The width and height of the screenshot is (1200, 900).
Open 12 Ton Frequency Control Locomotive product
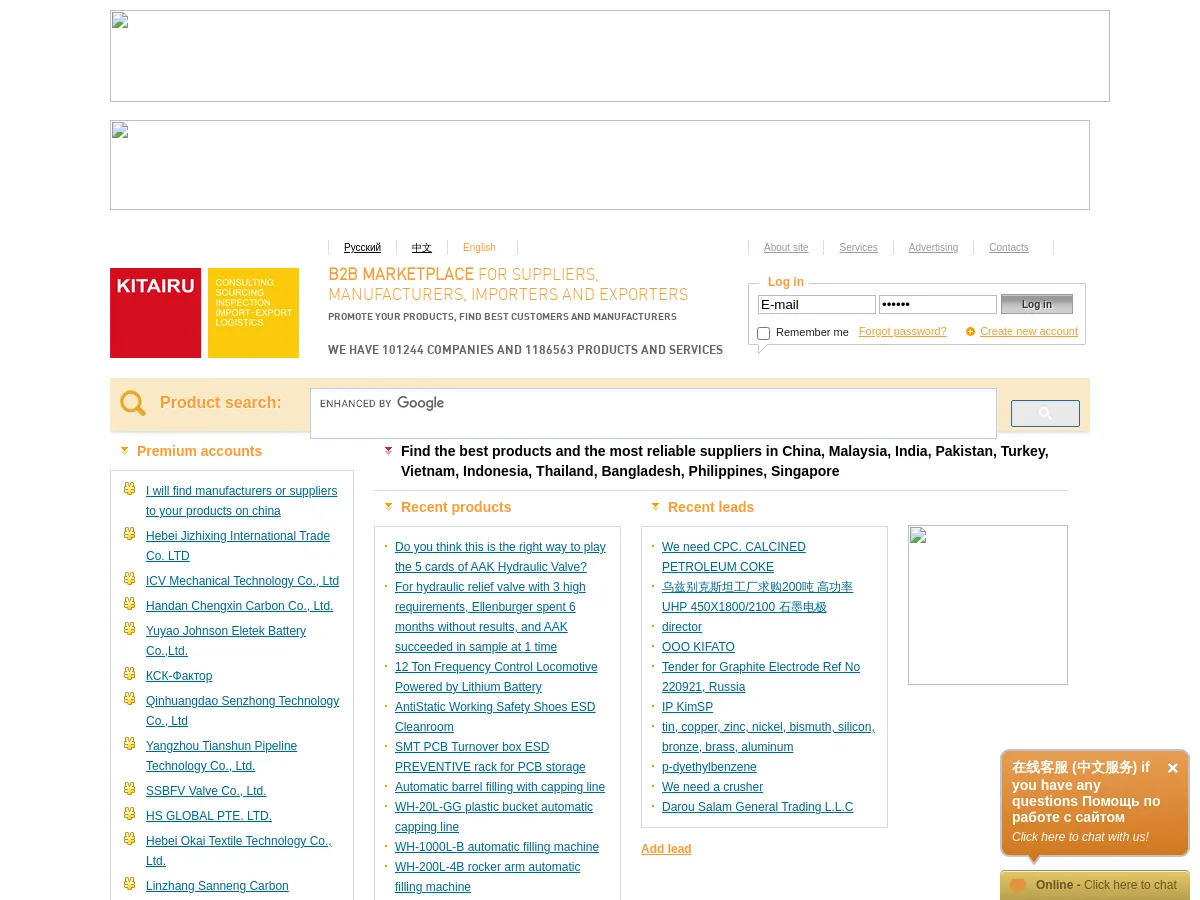click(x=496, y=677)
